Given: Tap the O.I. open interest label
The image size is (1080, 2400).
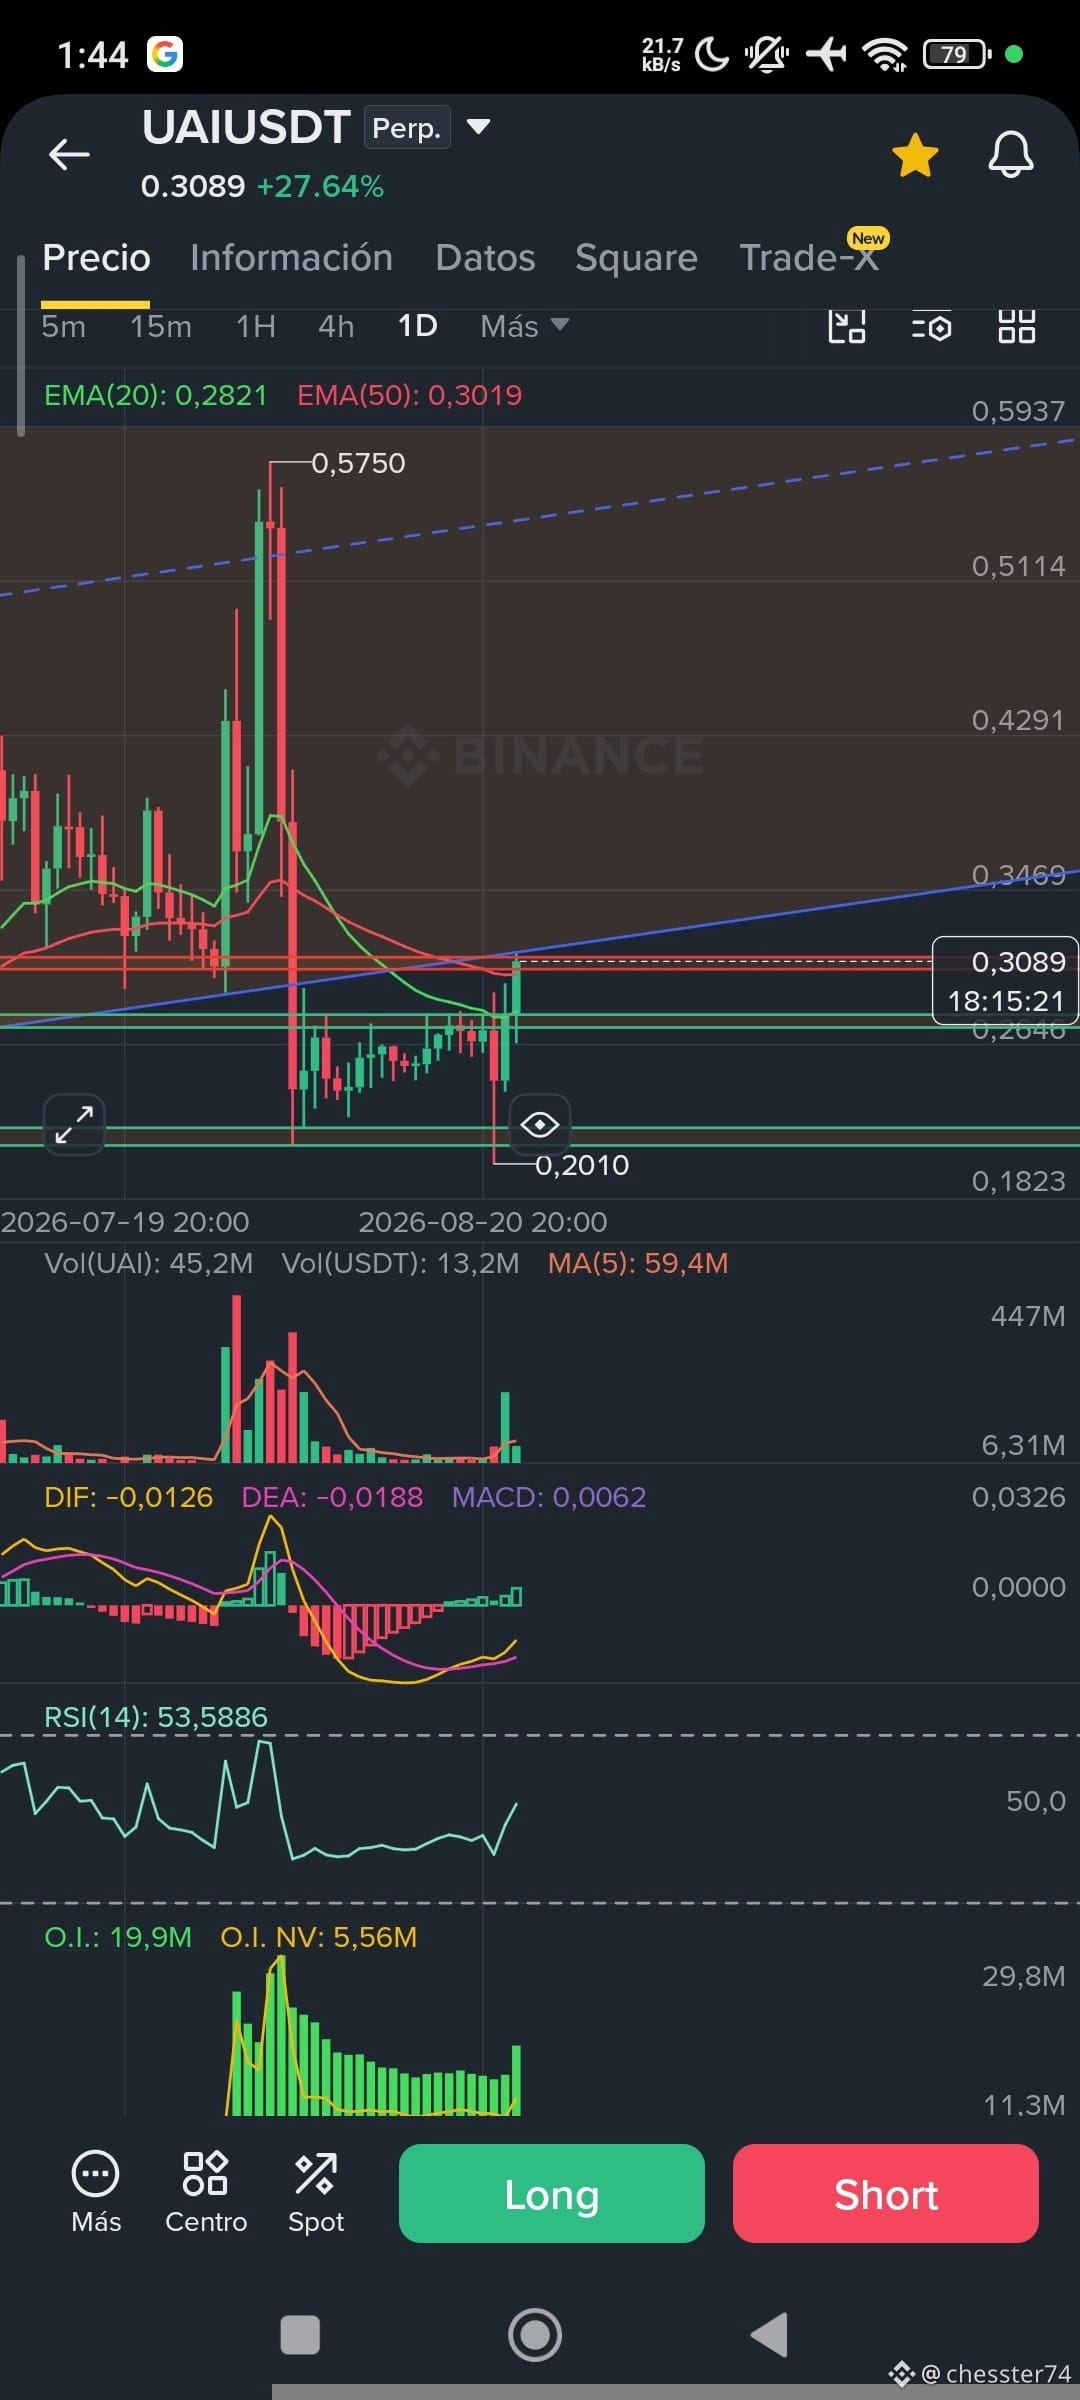Looking at the screenshot, I should pyautogui.click(x=118, y=1937).
